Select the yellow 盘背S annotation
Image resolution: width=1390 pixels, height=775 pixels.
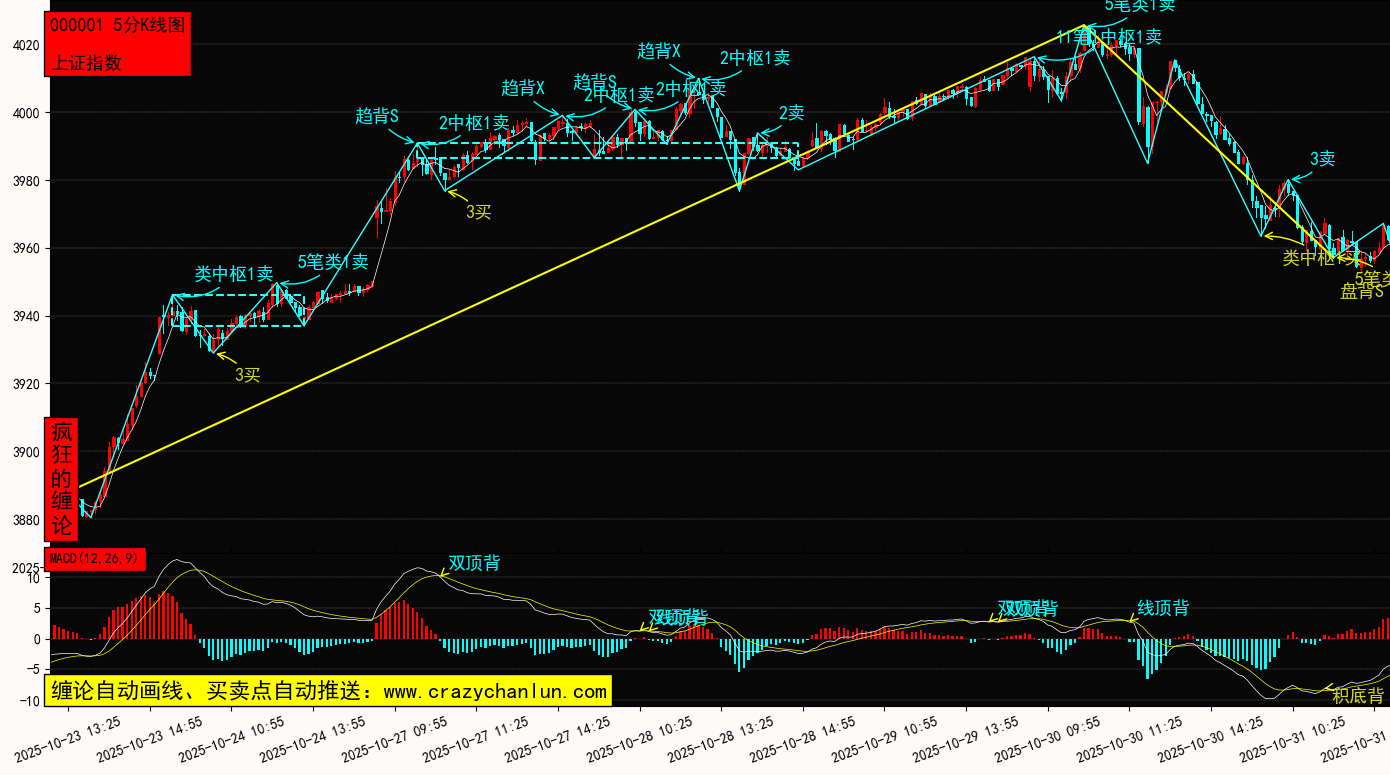1361,292
